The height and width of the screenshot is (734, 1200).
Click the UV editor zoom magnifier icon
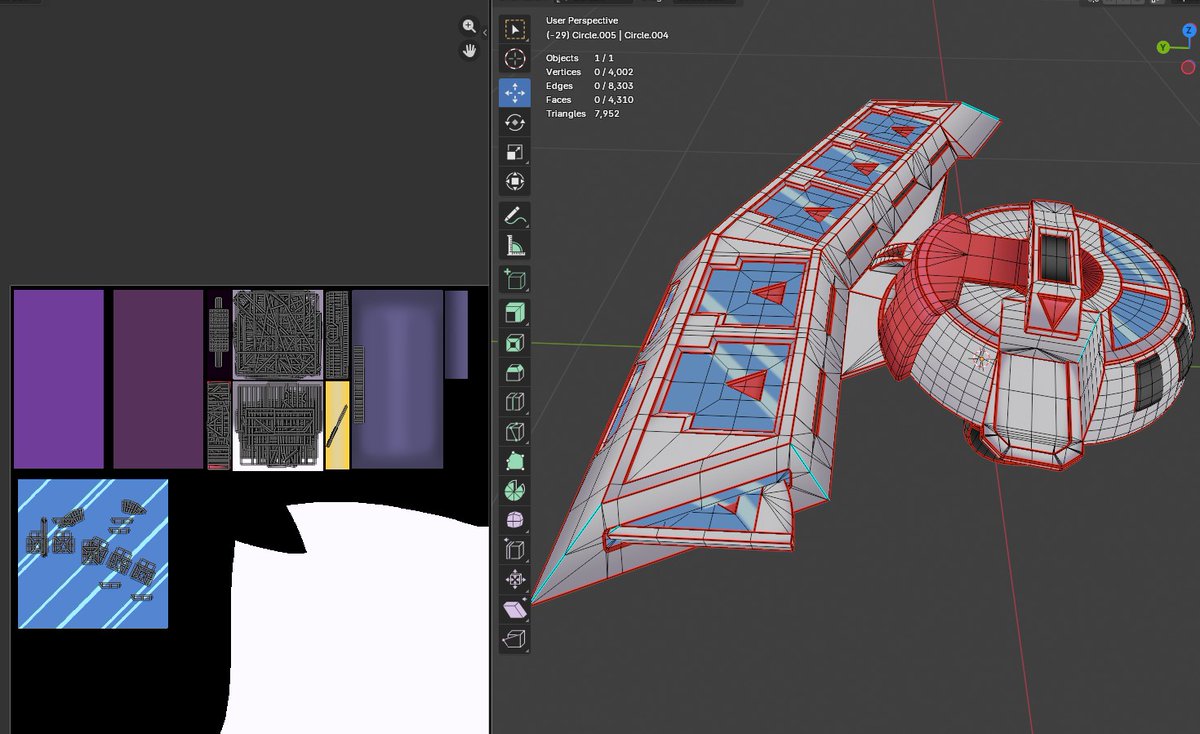click(x=469, y=26)
